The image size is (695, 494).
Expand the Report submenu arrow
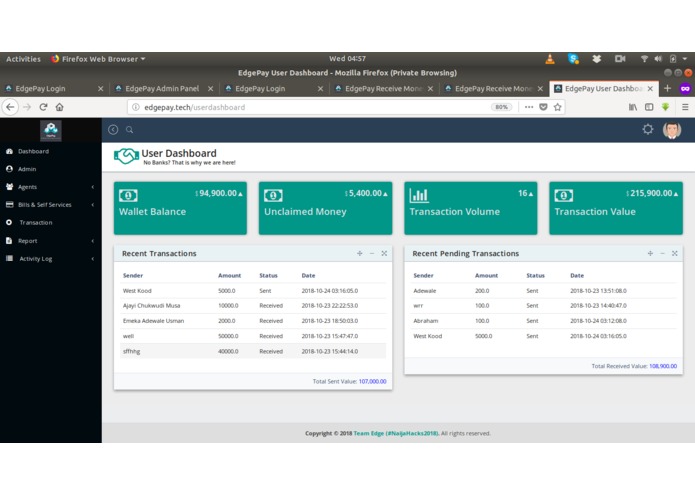pyautogui.click(x=93, y=241)
